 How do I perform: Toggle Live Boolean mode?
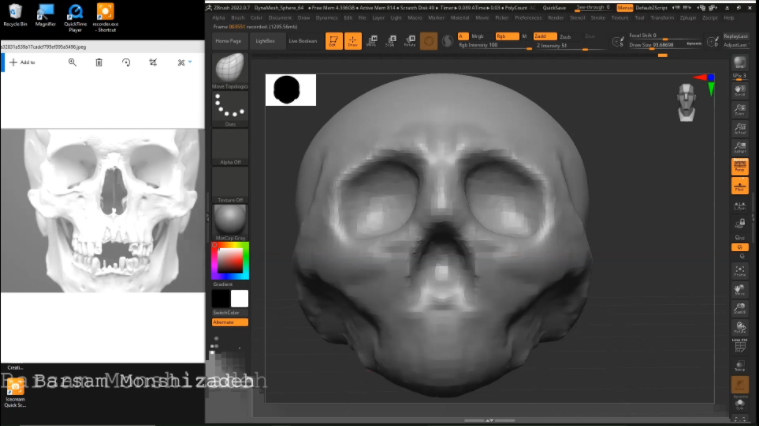(302, 41)
